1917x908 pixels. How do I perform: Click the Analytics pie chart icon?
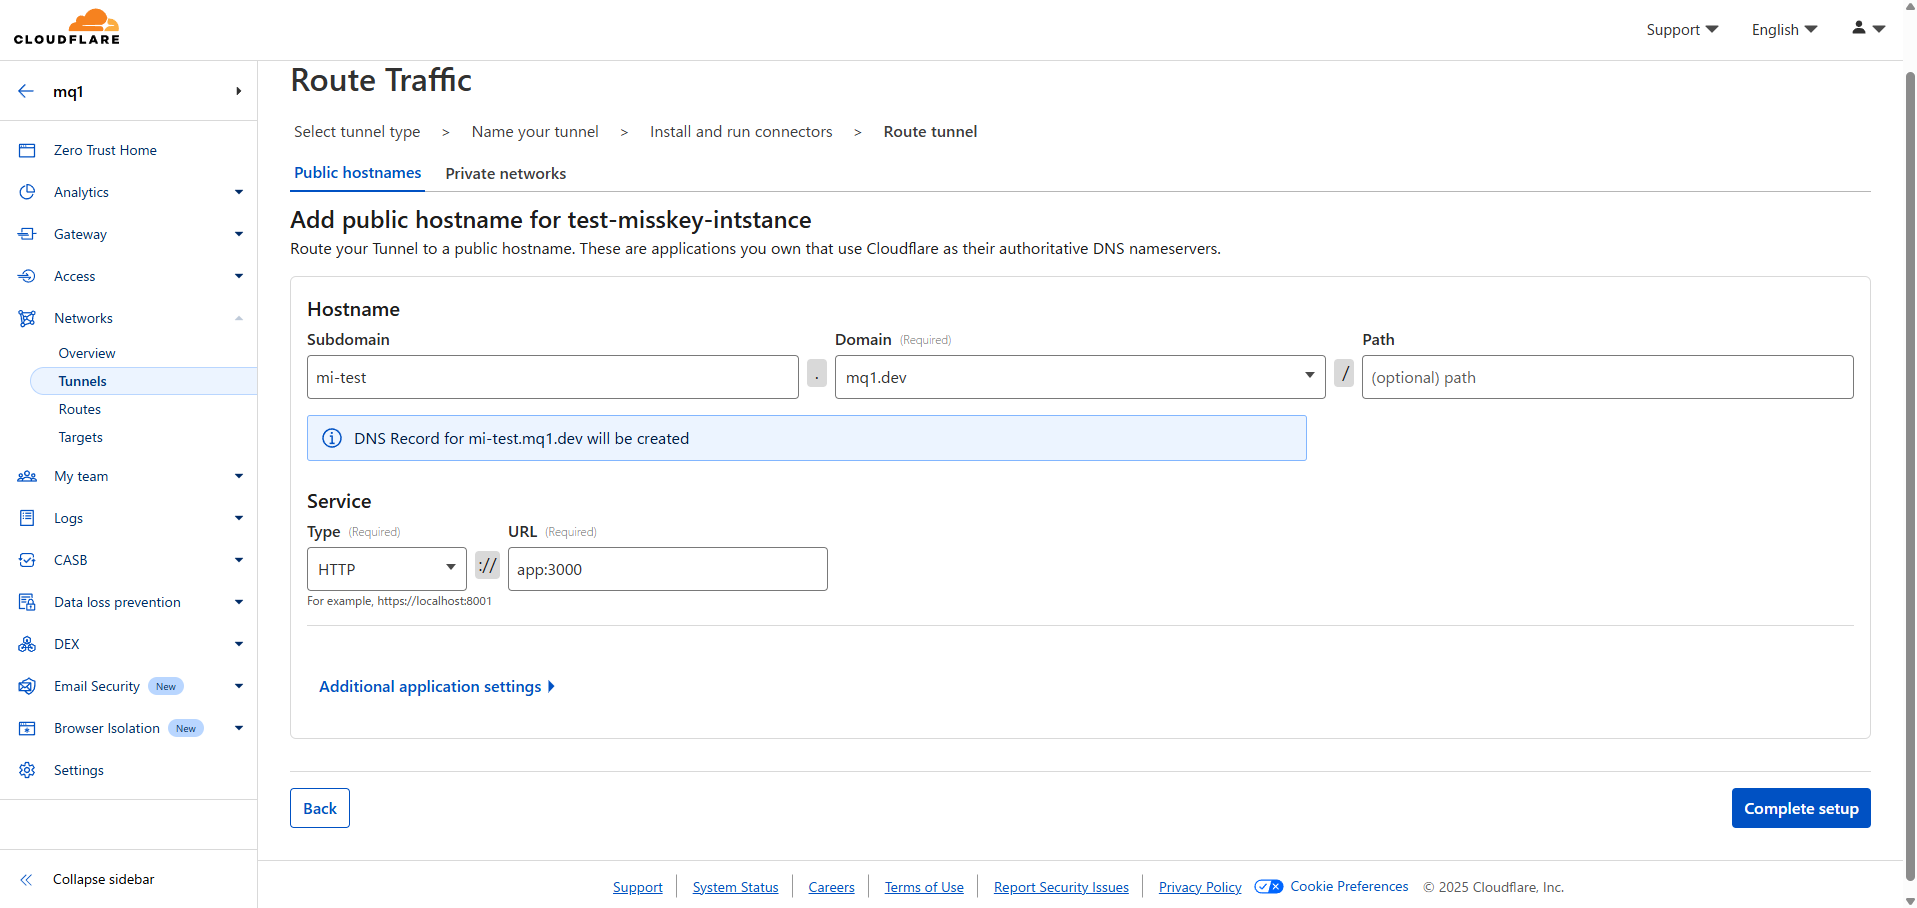[27, 192]
